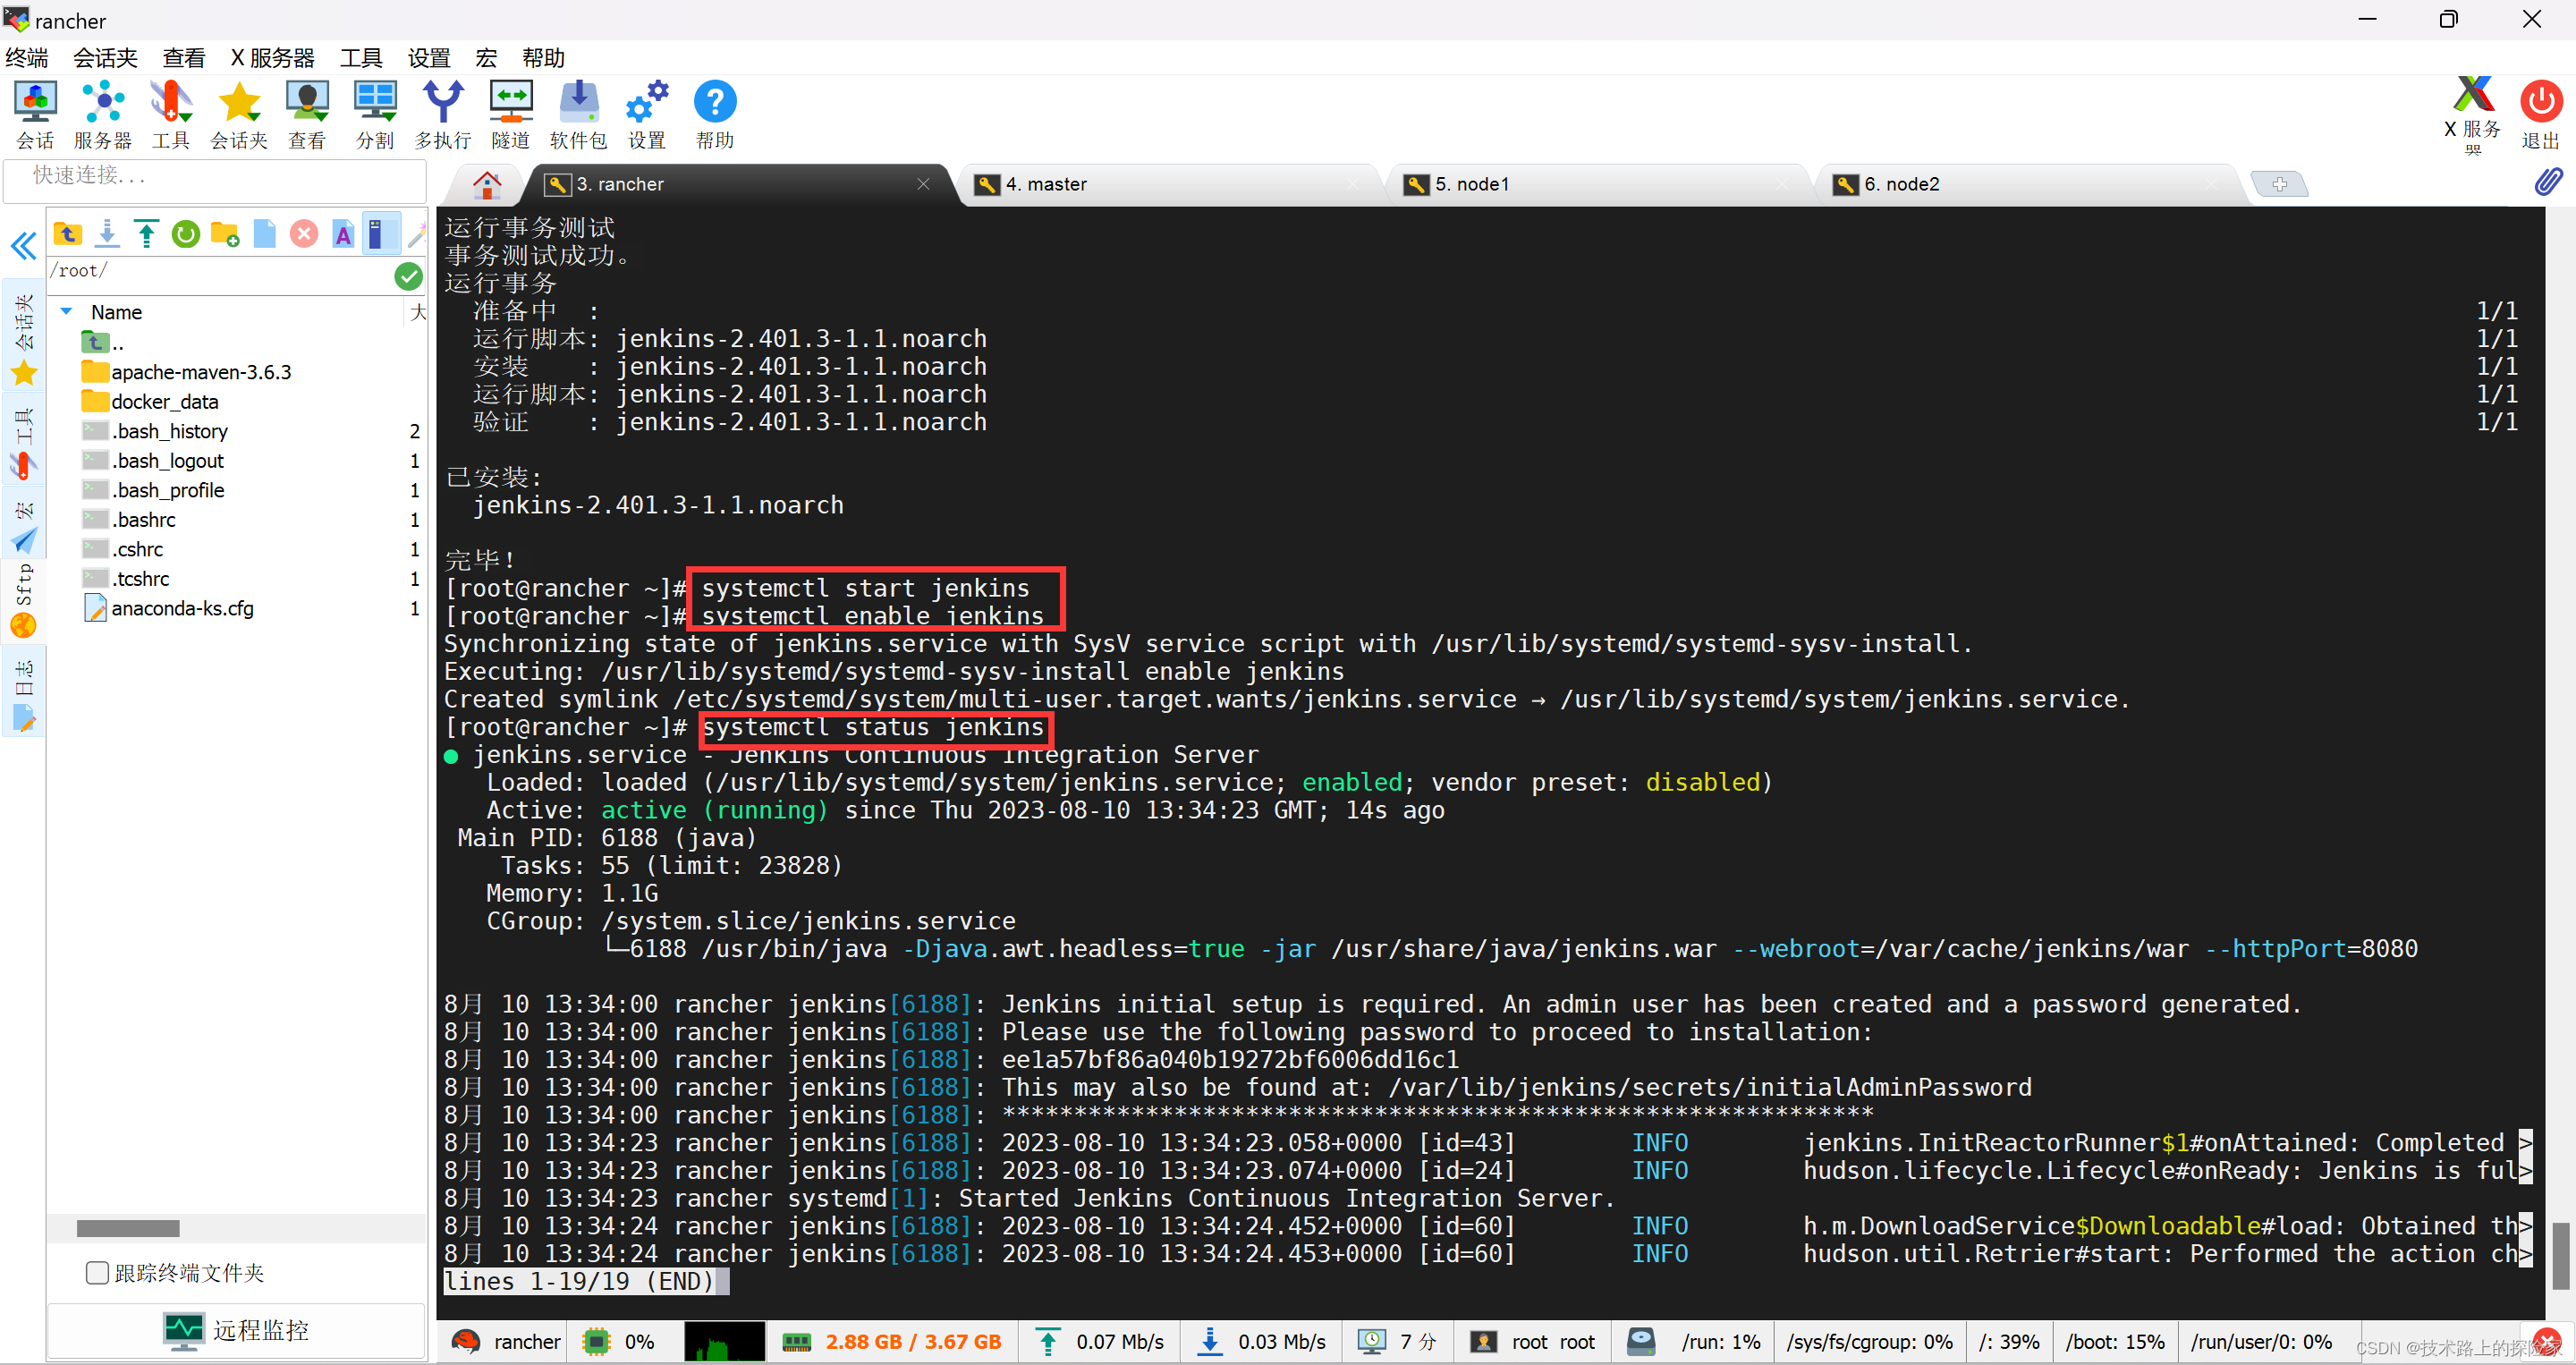Open the 软件包 package manager icon
The height and width of the screenshot is (1365, 2576).
(x=578, y=112)
